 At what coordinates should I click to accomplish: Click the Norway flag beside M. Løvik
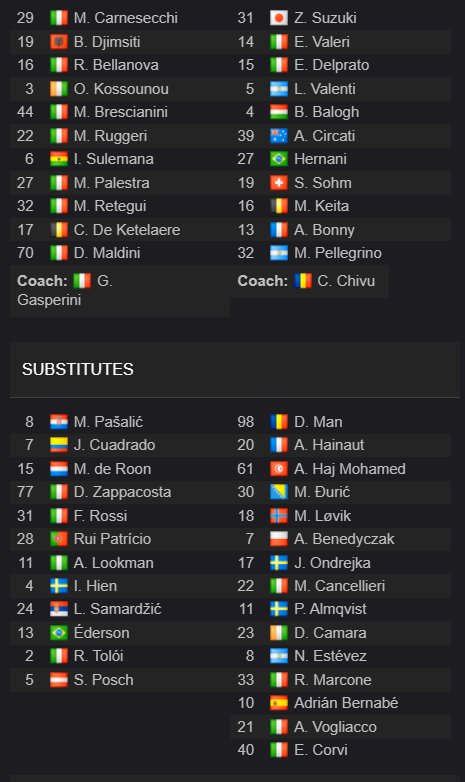click(x=278, y=515)
